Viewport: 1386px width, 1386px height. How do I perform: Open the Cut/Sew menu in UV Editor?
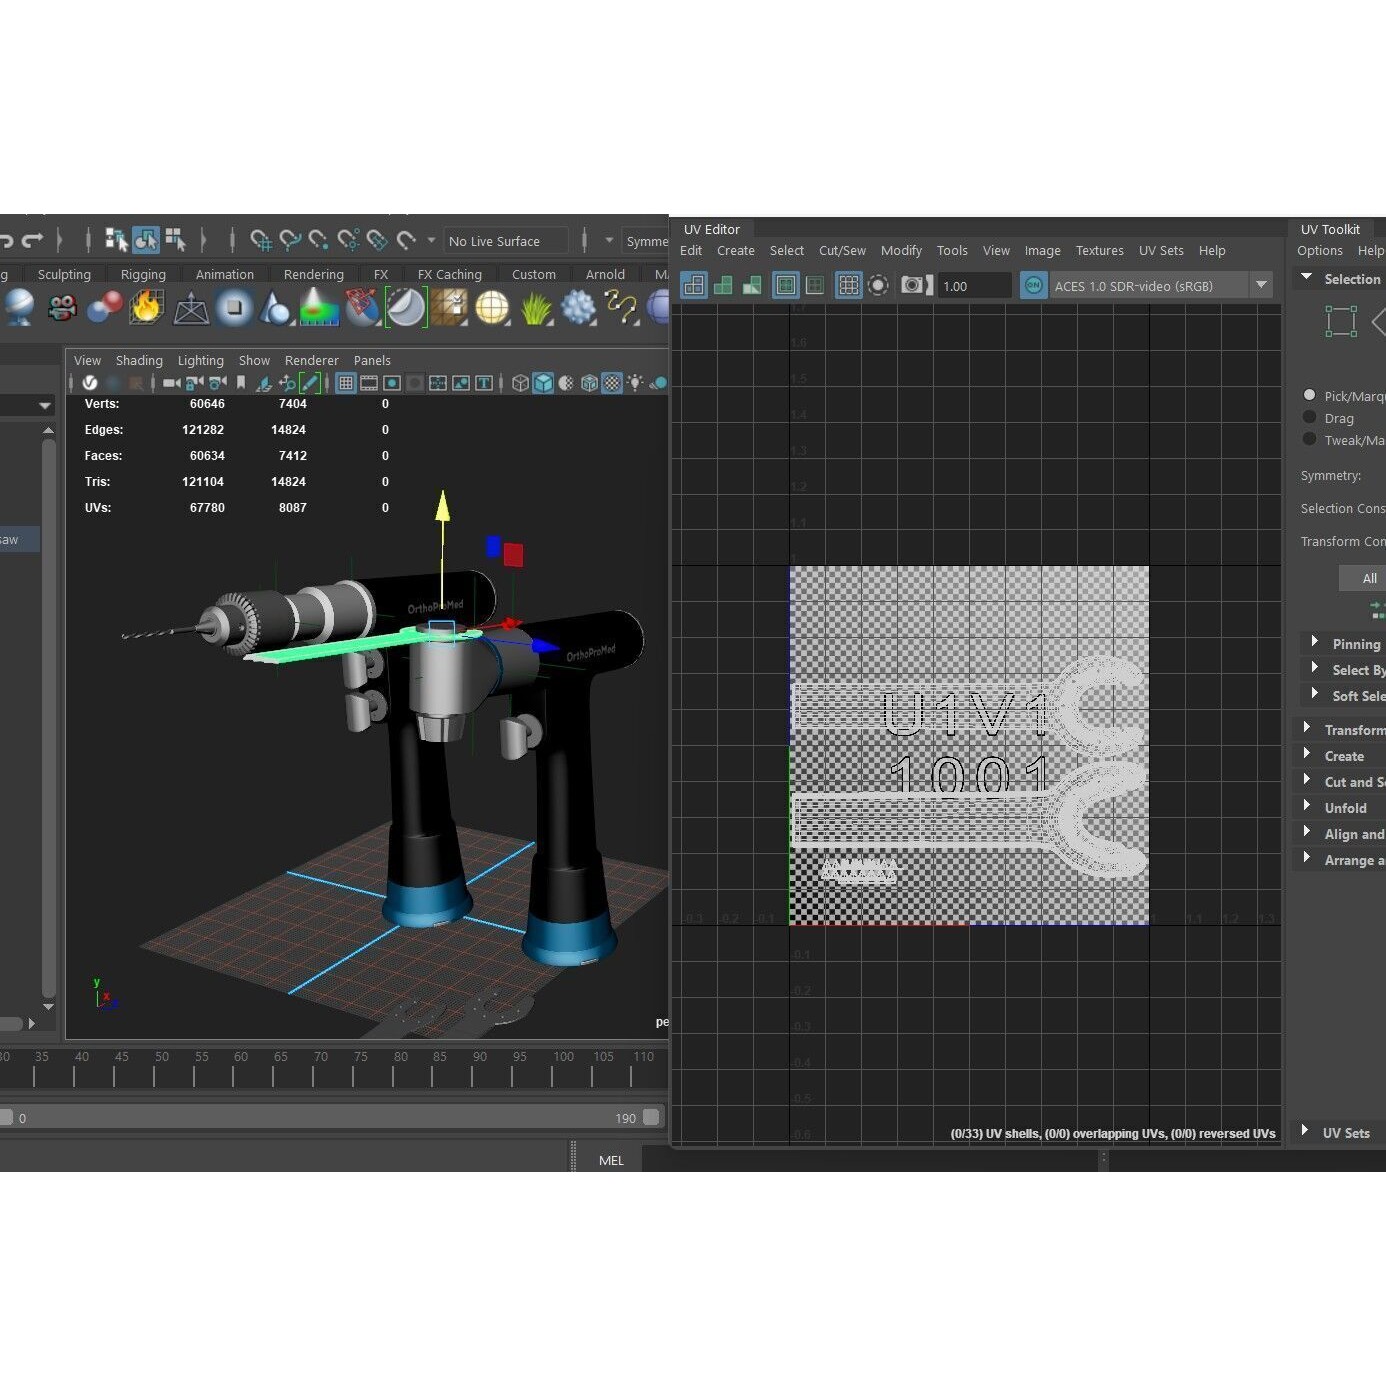click(x=842, y=251)
